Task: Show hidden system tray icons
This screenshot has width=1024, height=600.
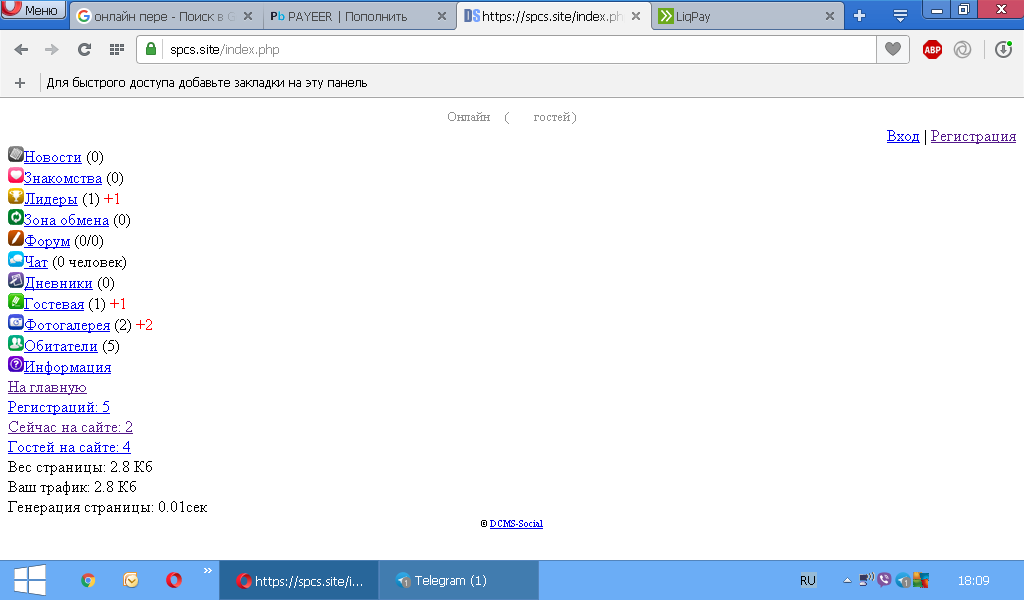Action: (847, 581)
